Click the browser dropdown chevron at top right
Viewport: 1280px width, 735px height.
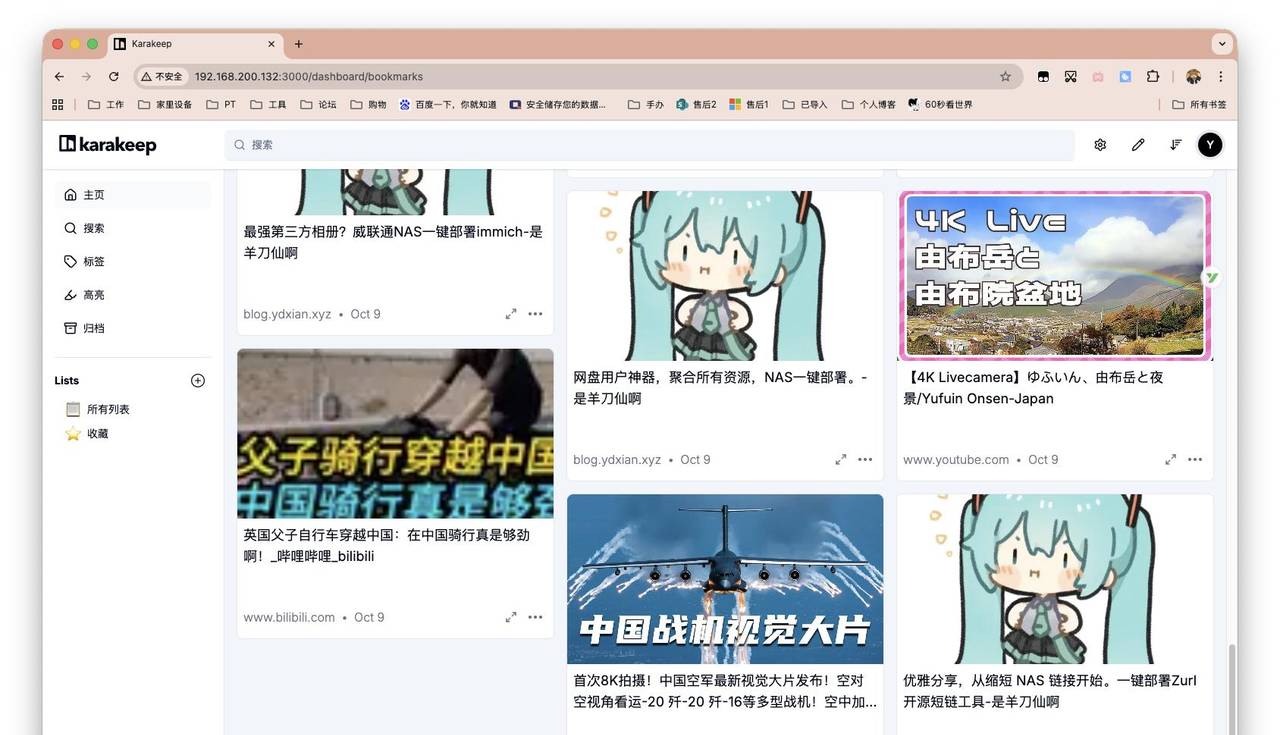pos(1221,43)
